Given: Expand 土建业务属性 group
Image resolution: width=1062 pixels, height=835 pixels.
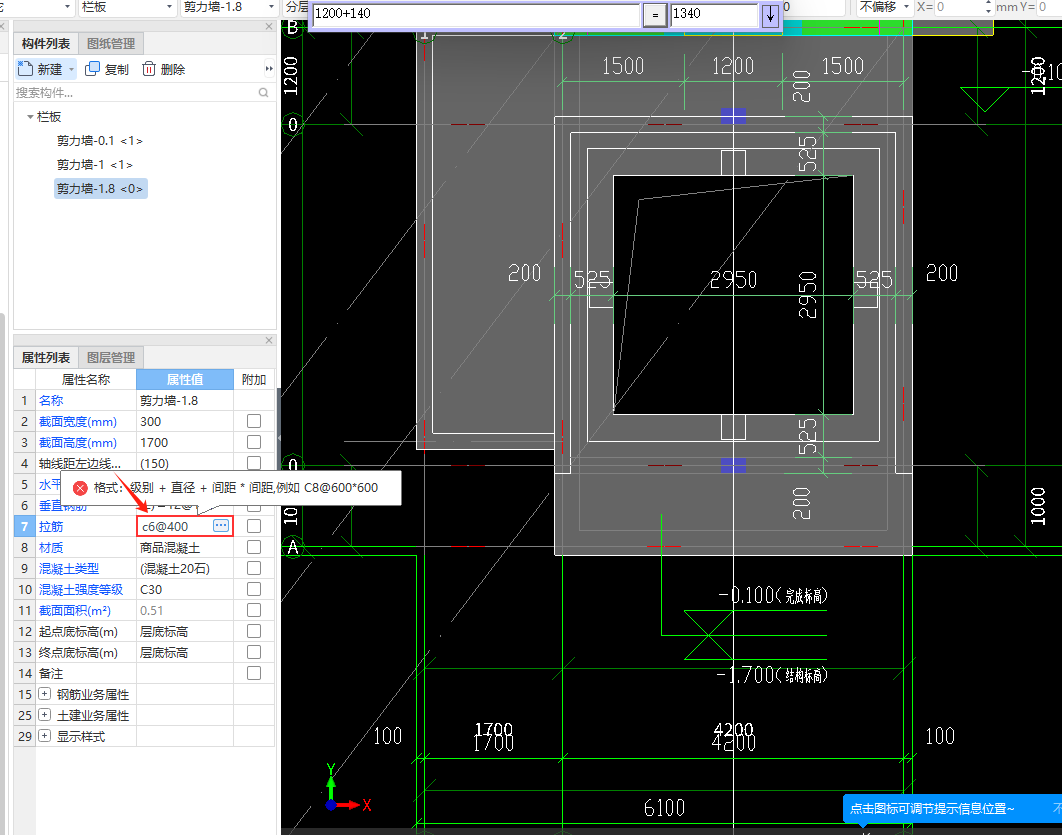Looking at the screenshot, I should click(x=45, y=715).
